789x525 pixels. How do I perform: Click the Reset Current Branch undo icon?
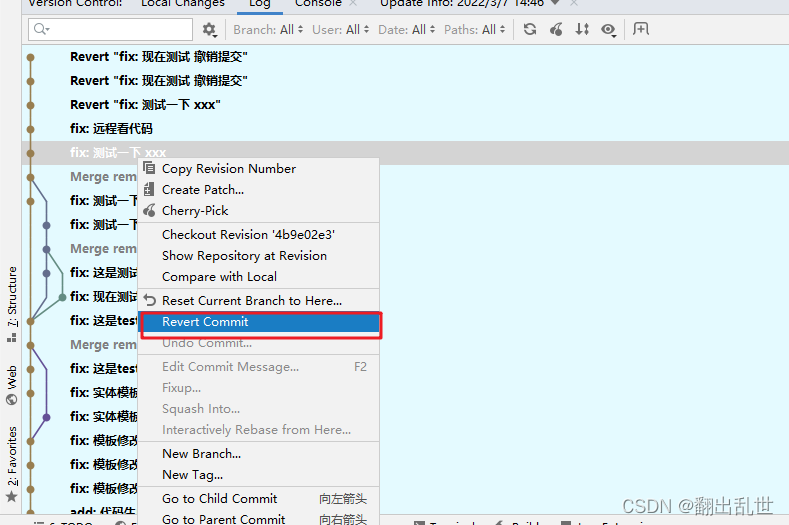(149, 301)
